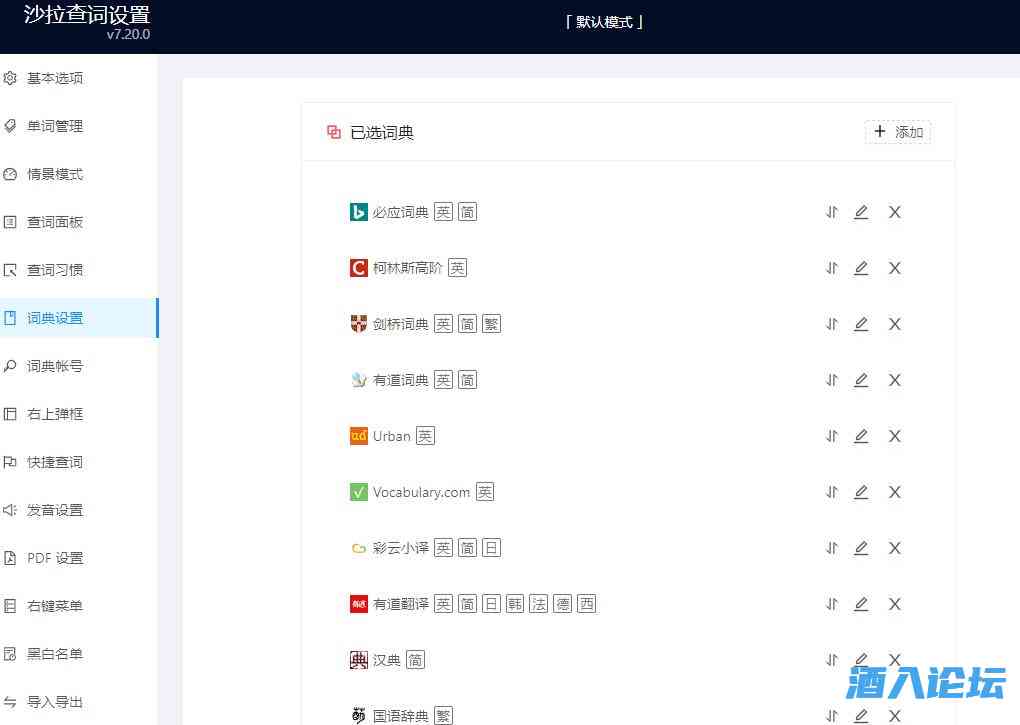Edit the 必应词典 dictionary

861,212
